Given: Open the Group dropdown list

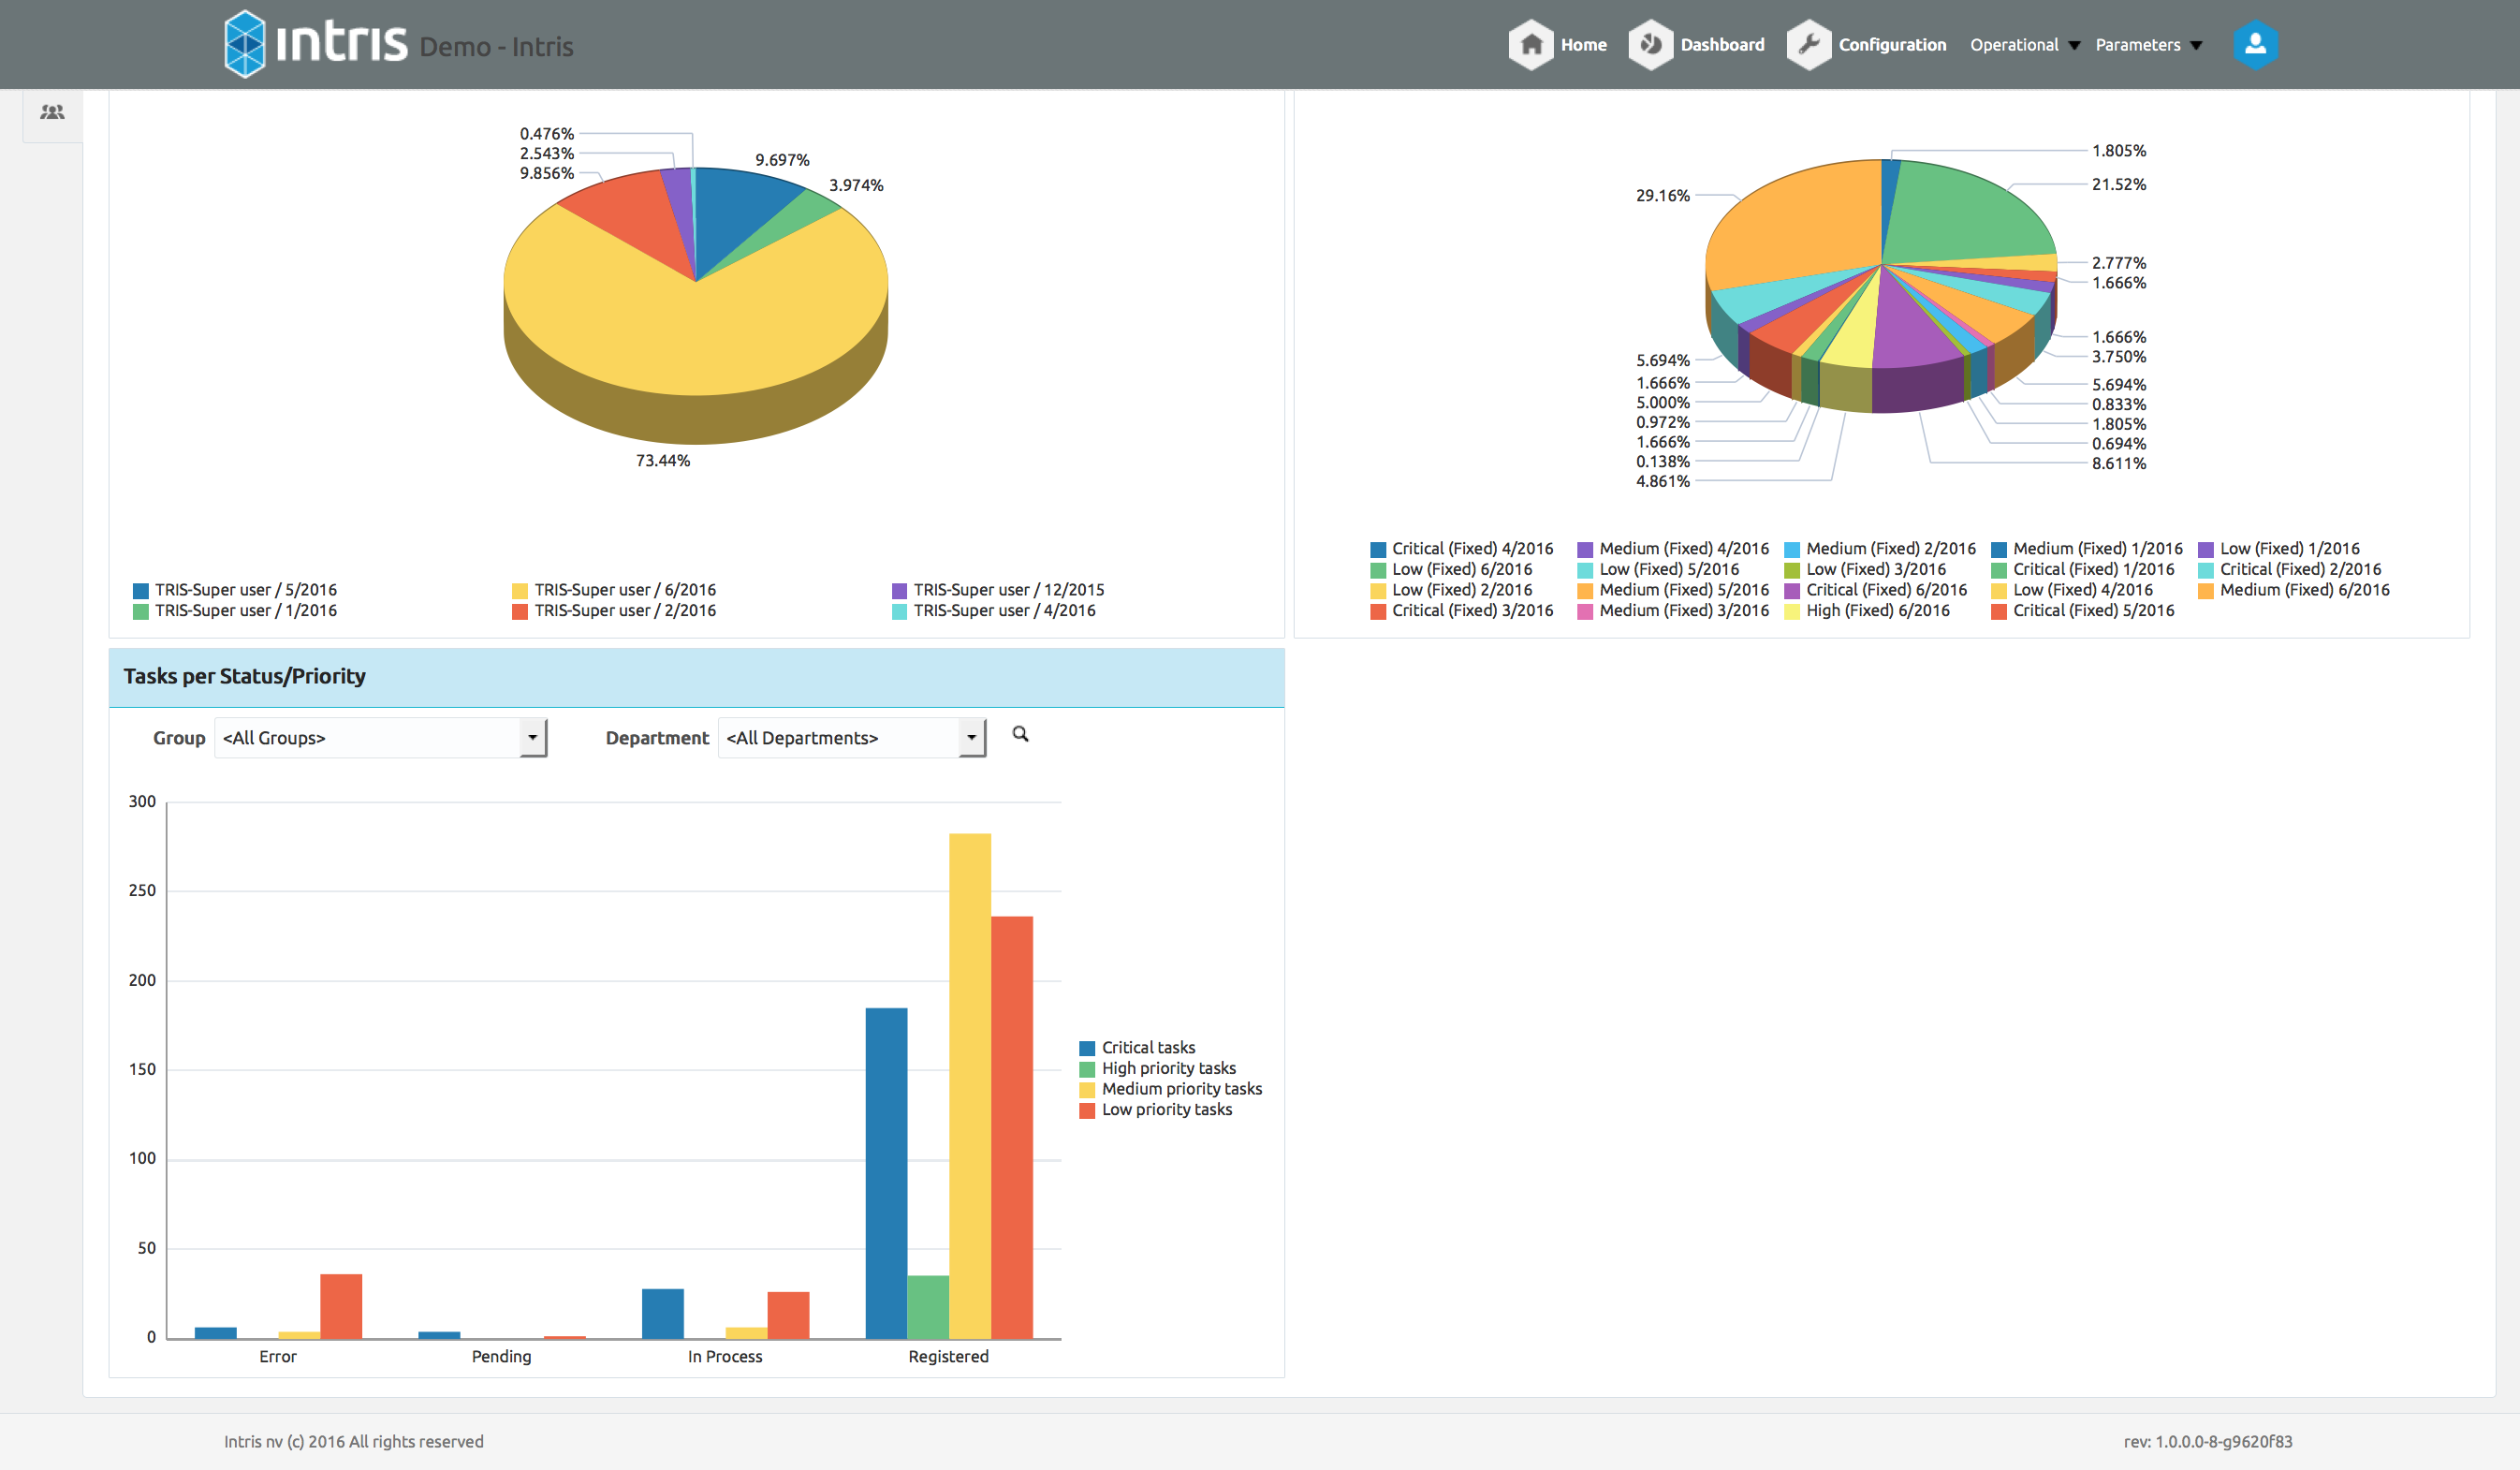Looking at the screenshot, I should pos(533,738).
